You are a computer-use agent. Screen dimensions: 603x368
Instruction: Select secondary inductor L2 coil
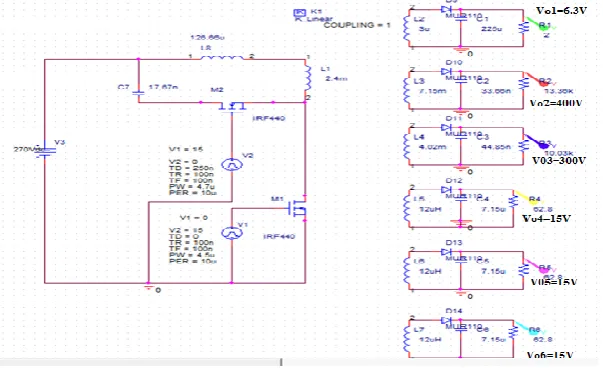point(406,28)
